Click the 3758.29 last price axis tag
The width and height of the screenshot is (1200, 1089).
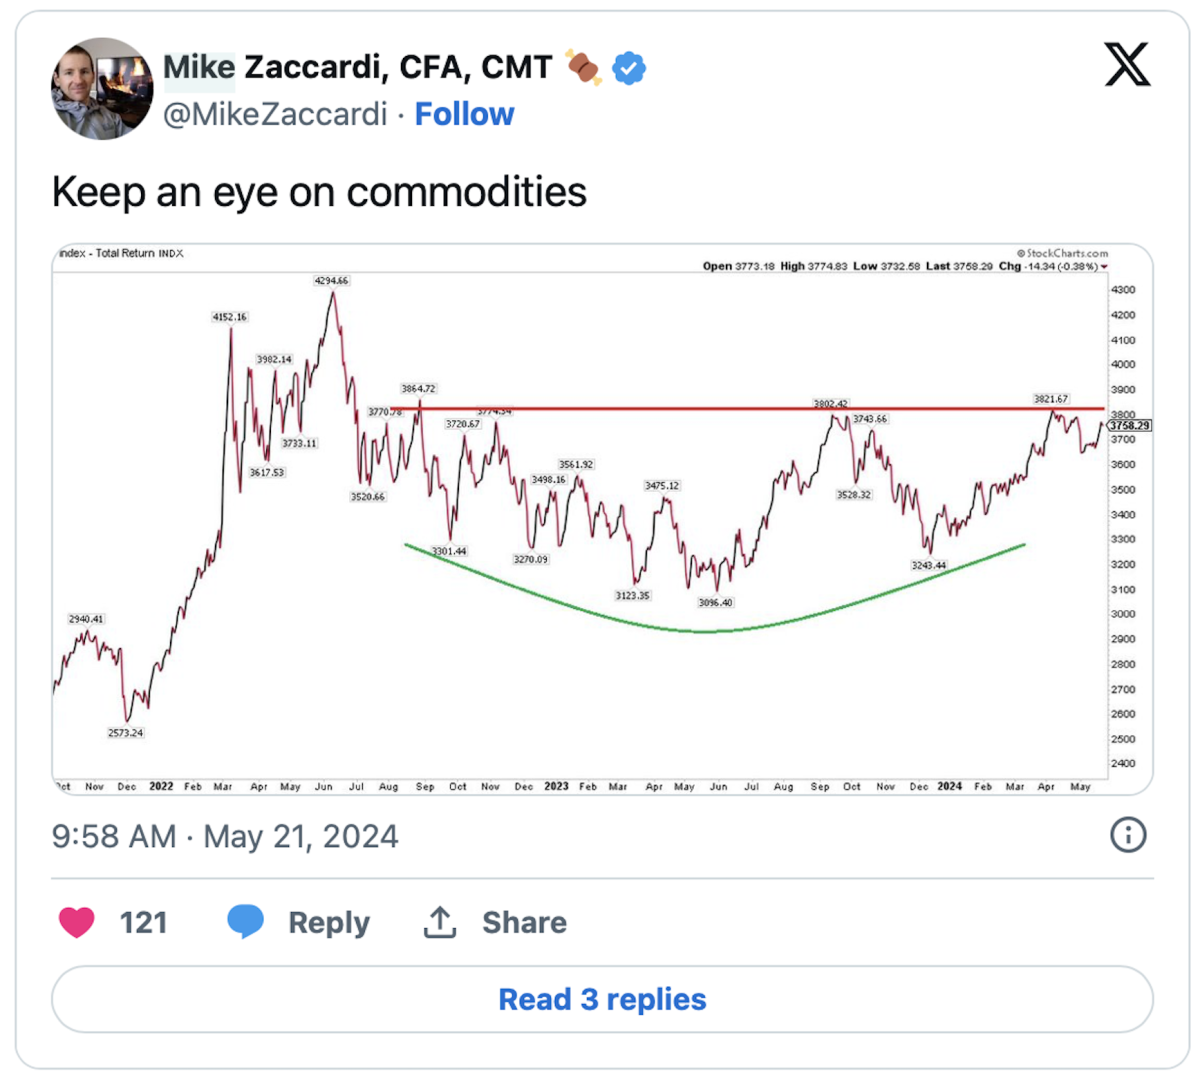click(x=1129, y=426)
